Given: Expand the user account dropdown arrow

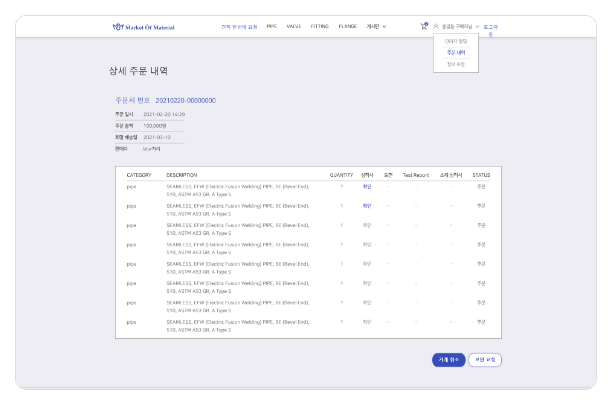Looking at the screenshot, I should point(477,27).
